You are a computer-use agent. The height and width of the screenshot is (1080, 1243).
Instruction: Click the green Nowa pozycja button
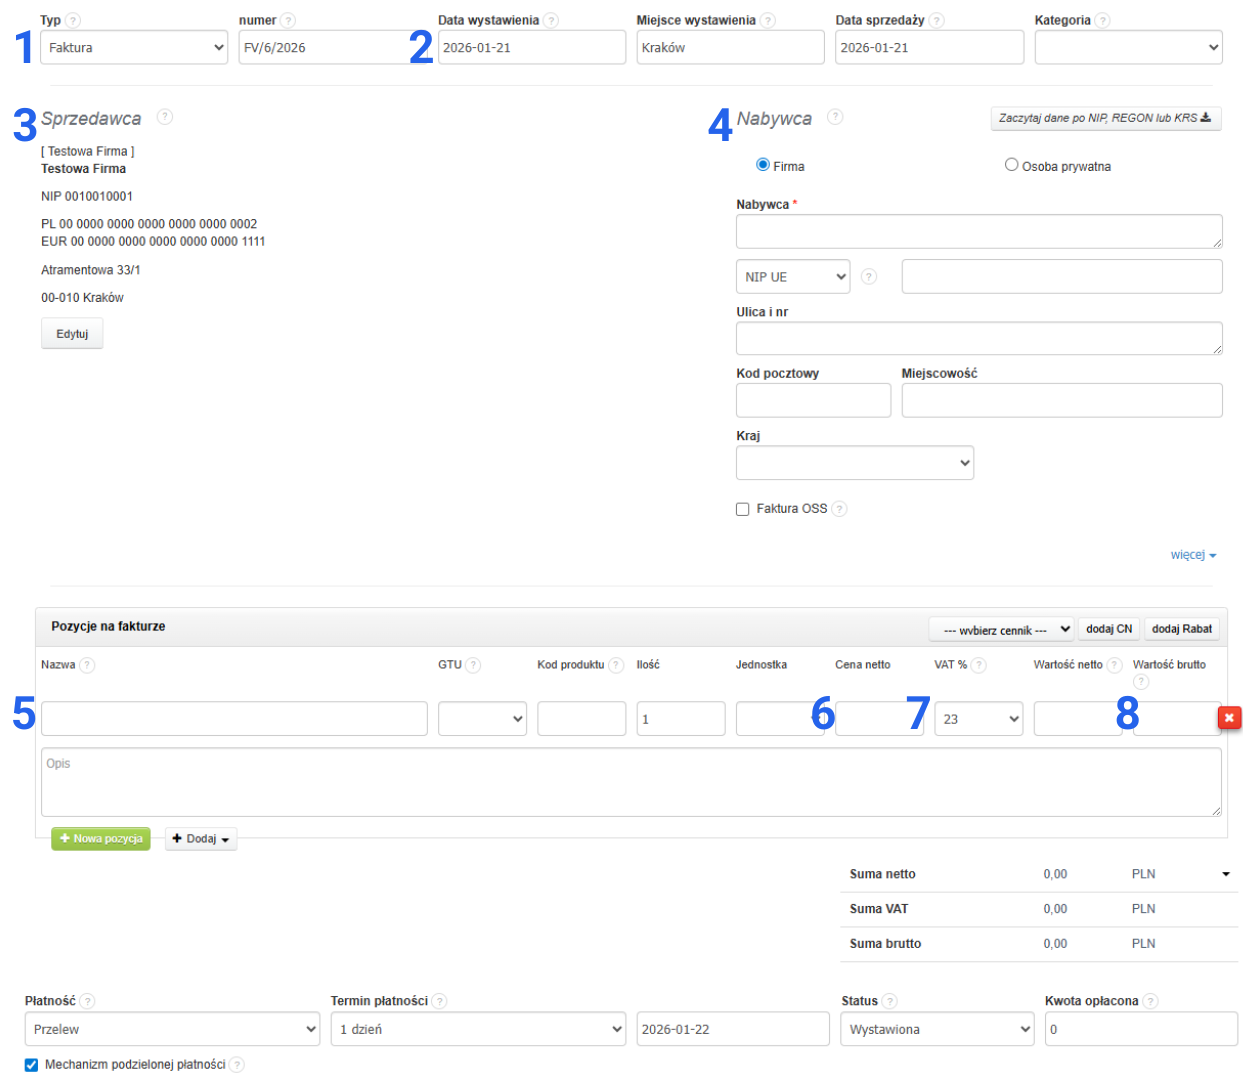101,839
